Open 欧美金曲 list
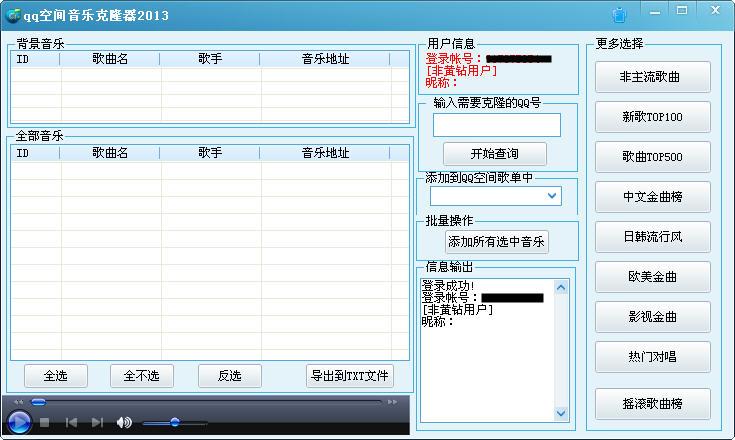 [x=652, y=277]
